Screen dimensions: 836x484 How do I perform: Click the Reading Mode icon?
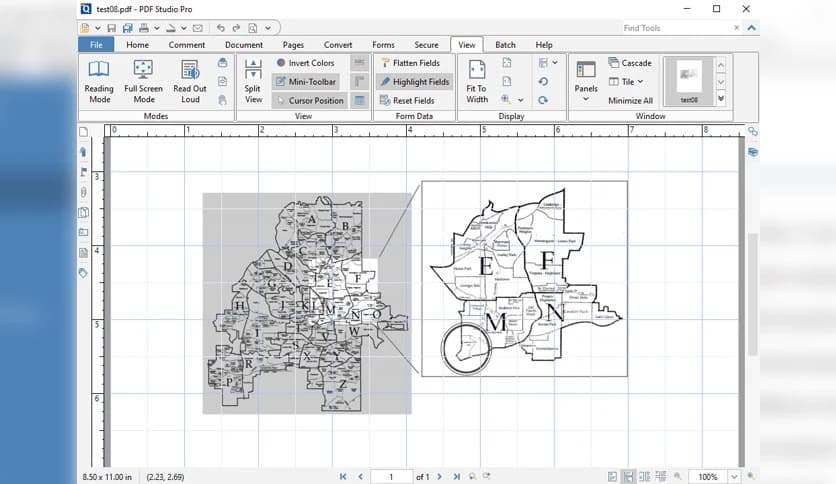99,69
